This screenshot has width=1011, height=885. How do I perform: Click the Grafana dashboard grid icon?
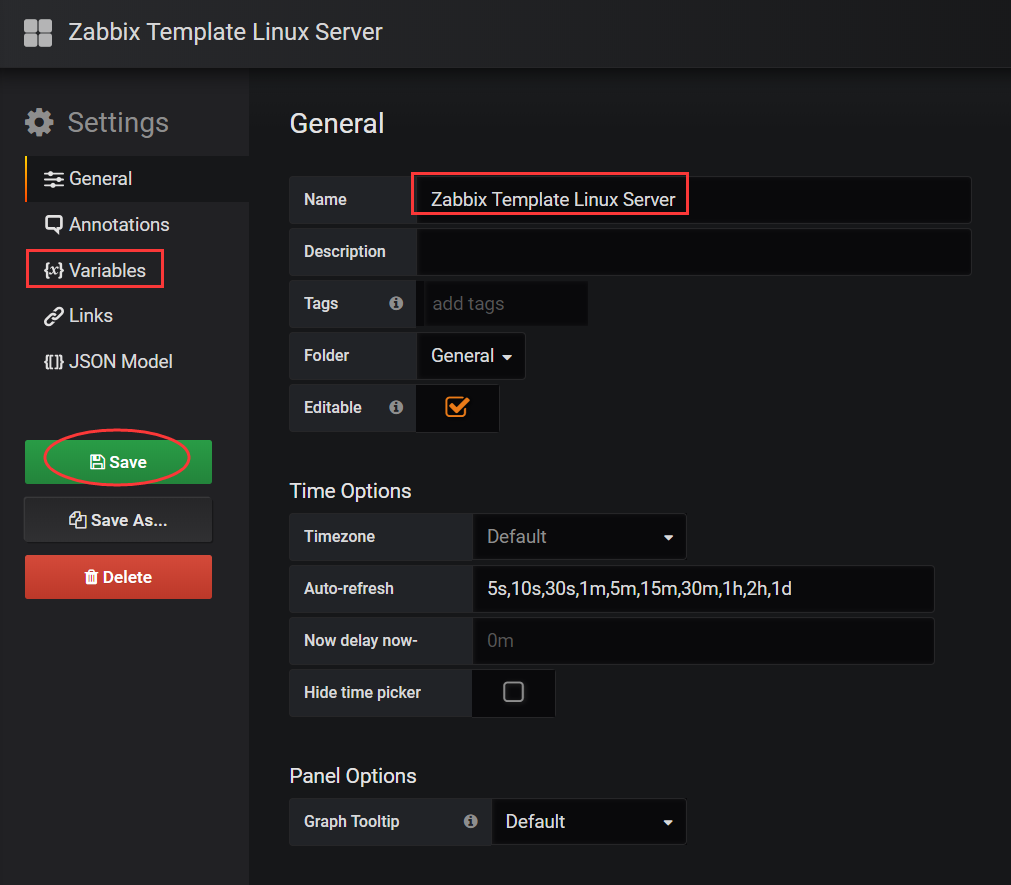38,32
